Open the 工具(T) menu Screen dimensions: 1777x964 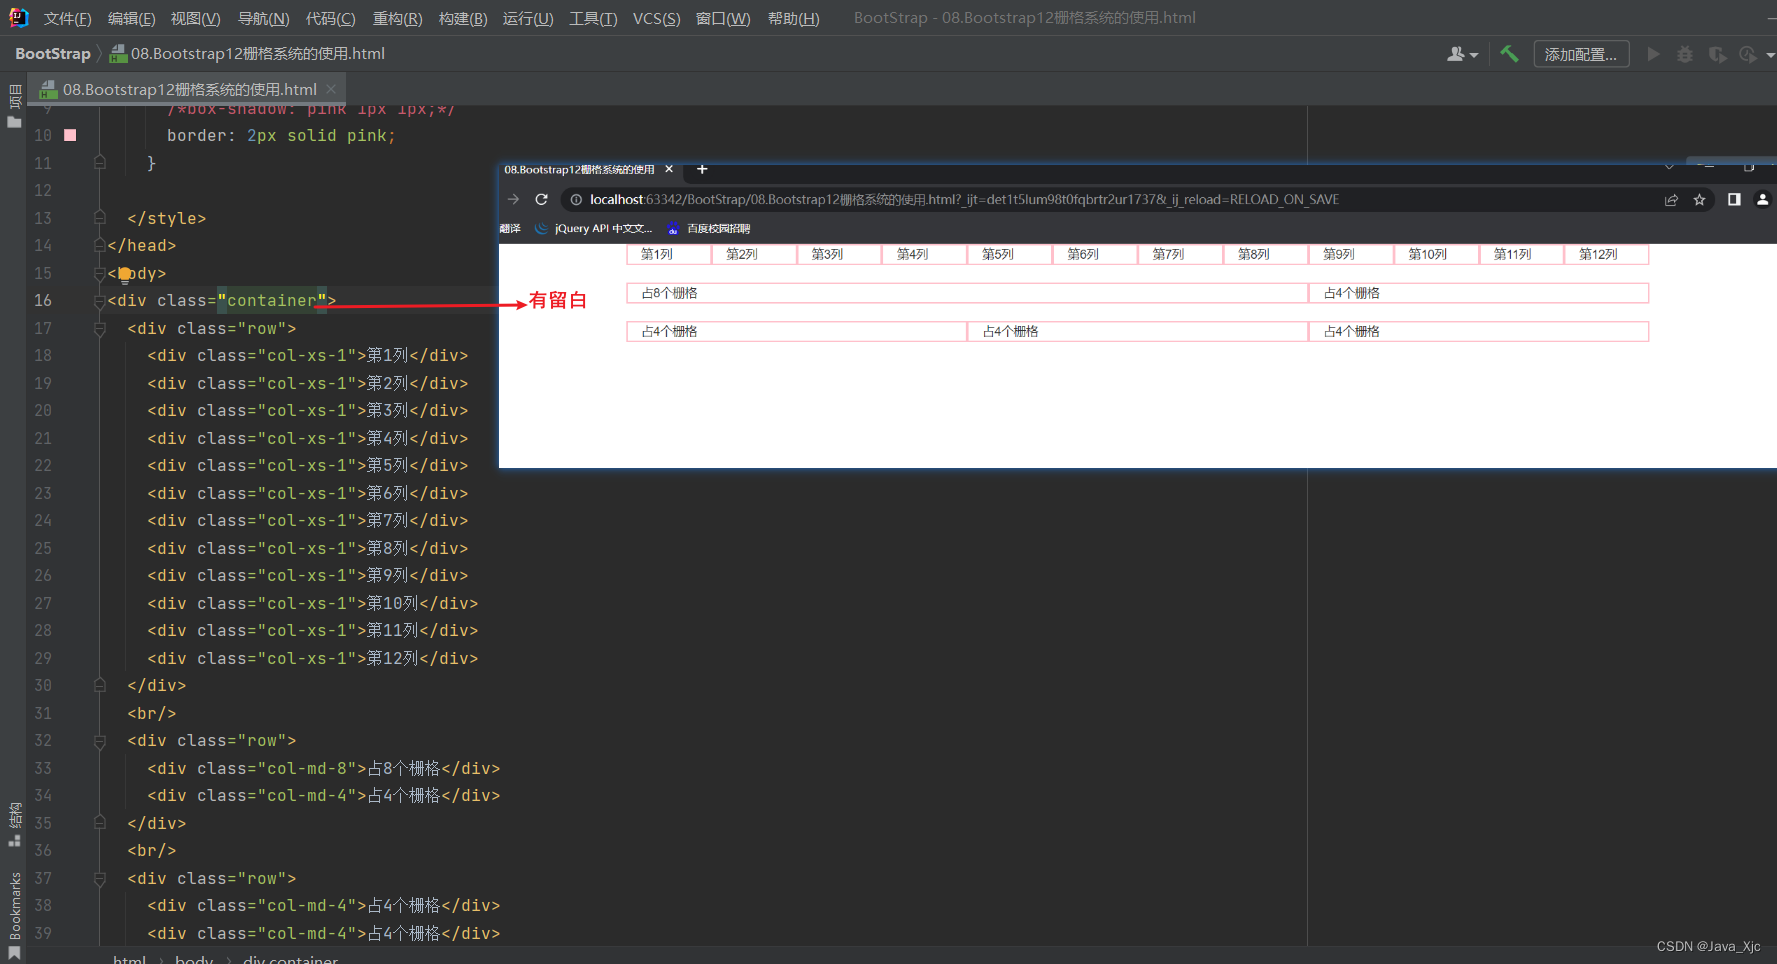pyautogui.click(x=593, y=19)
